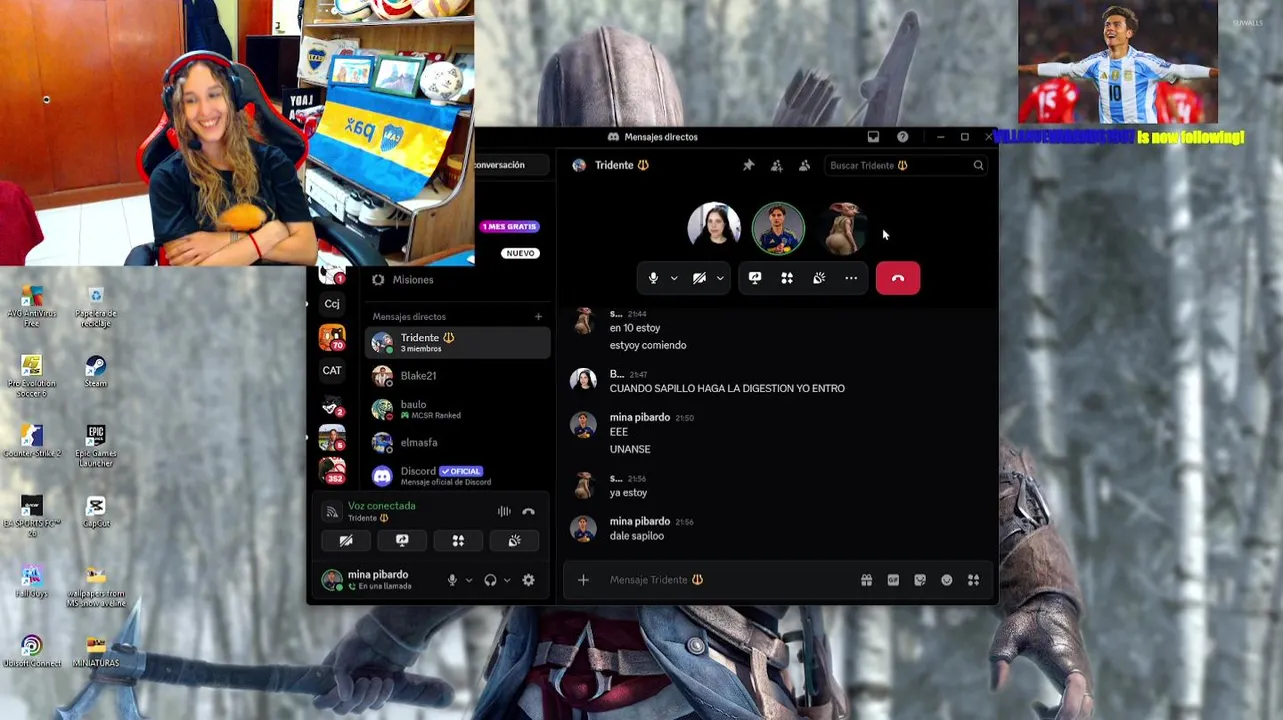Screen dimensions: 1283x720
Task: Open Discord help question mark icon
Action: (902, 137)
